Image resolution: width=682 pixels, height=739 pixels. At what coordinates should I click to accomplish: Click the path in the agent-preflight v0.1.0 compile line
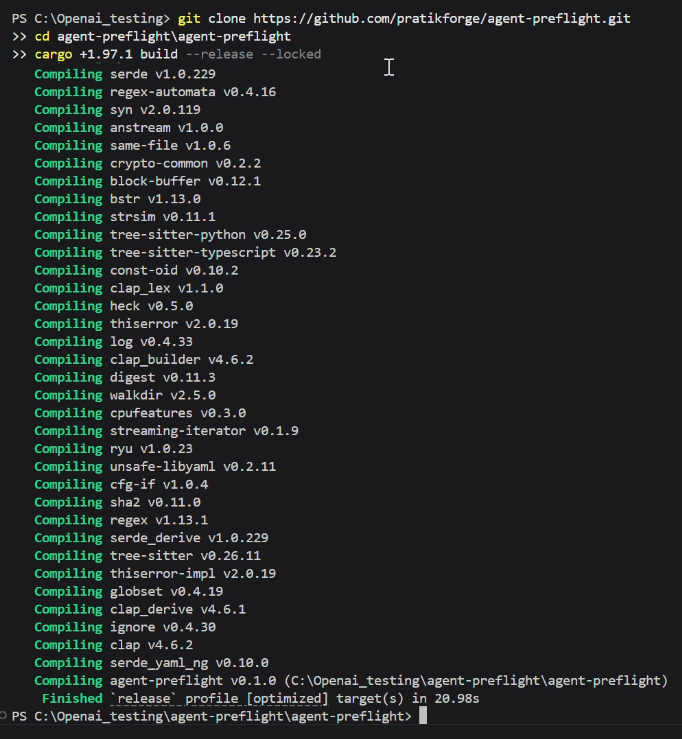point(476,681)
